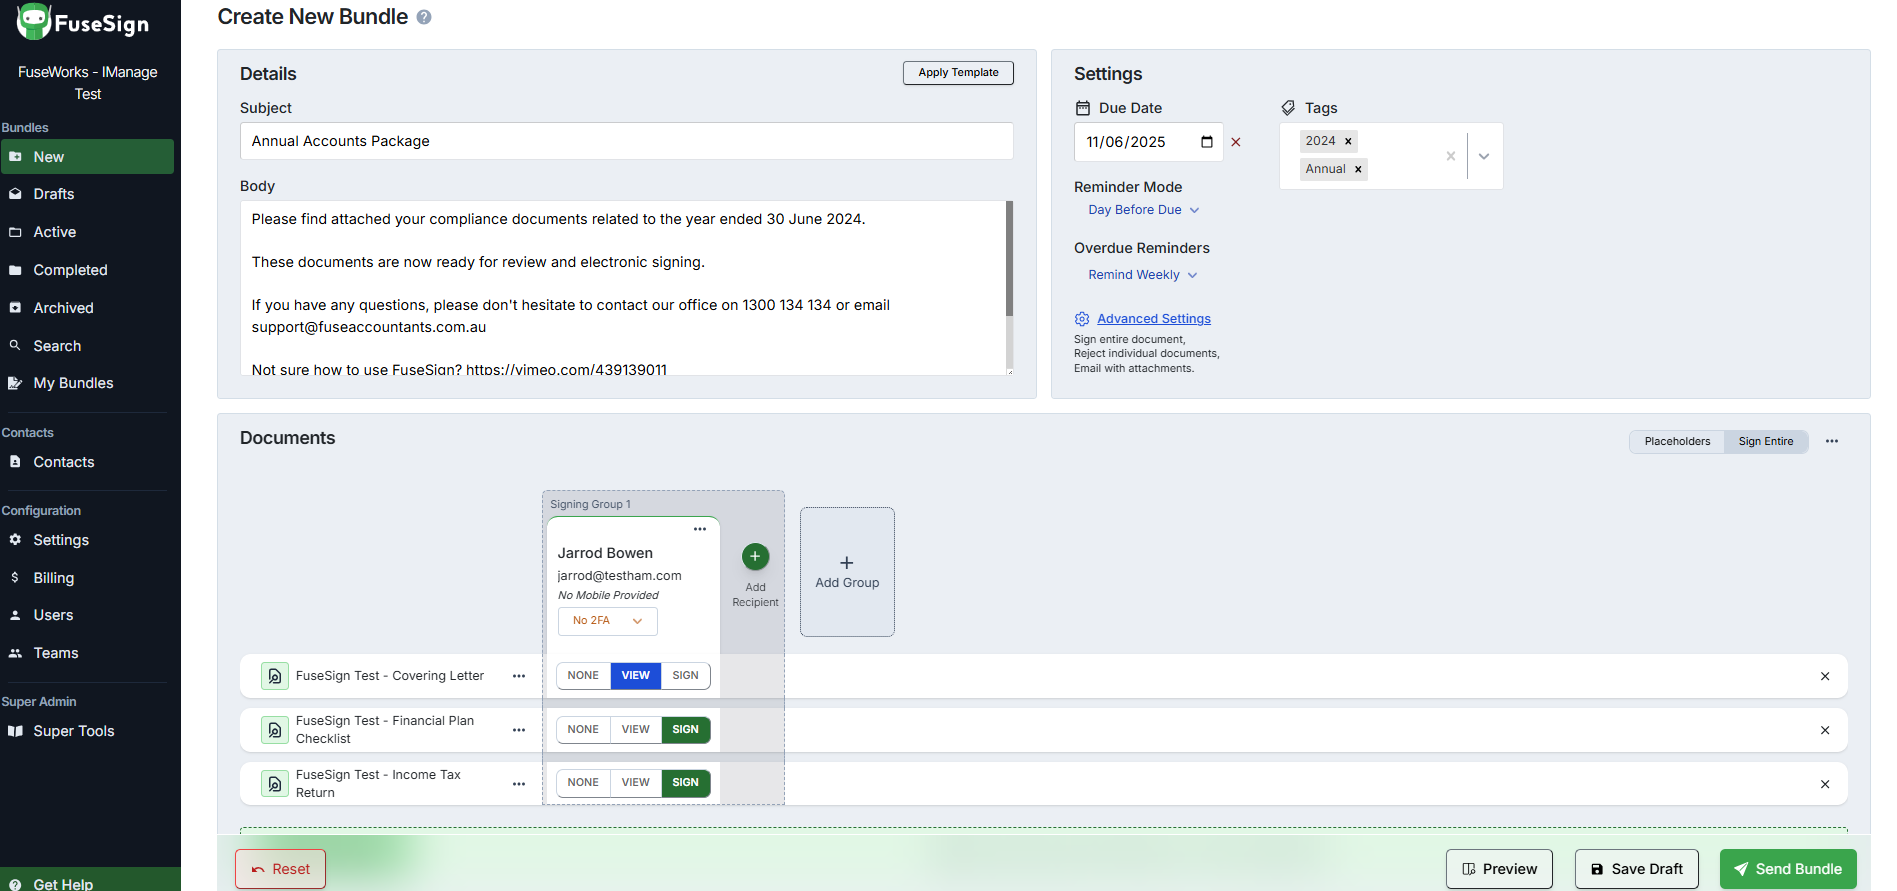This screenshot has width=1897, height=891.
Task: Set Covering Letter to SIGN
Action: pos(685,676)
